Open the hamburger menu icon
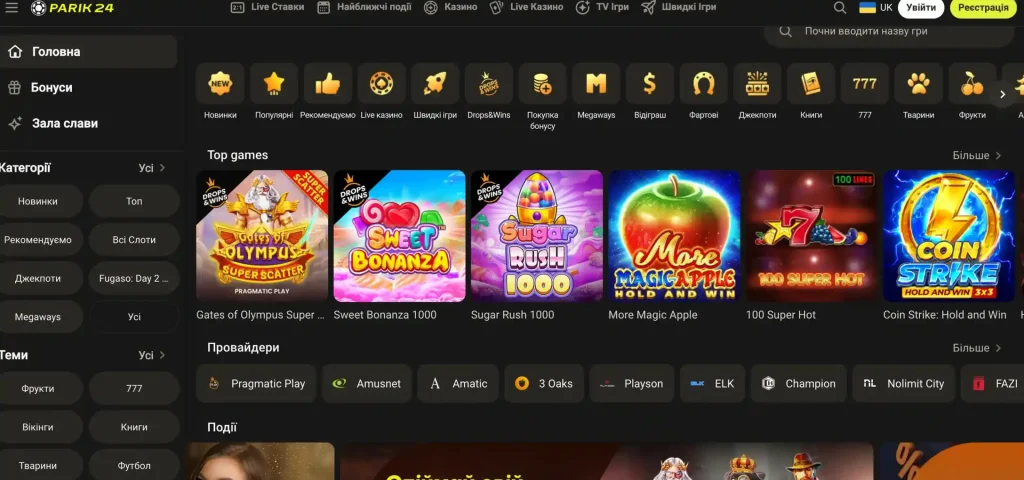Screen dimensions: 1024x480 pos(12,8)
